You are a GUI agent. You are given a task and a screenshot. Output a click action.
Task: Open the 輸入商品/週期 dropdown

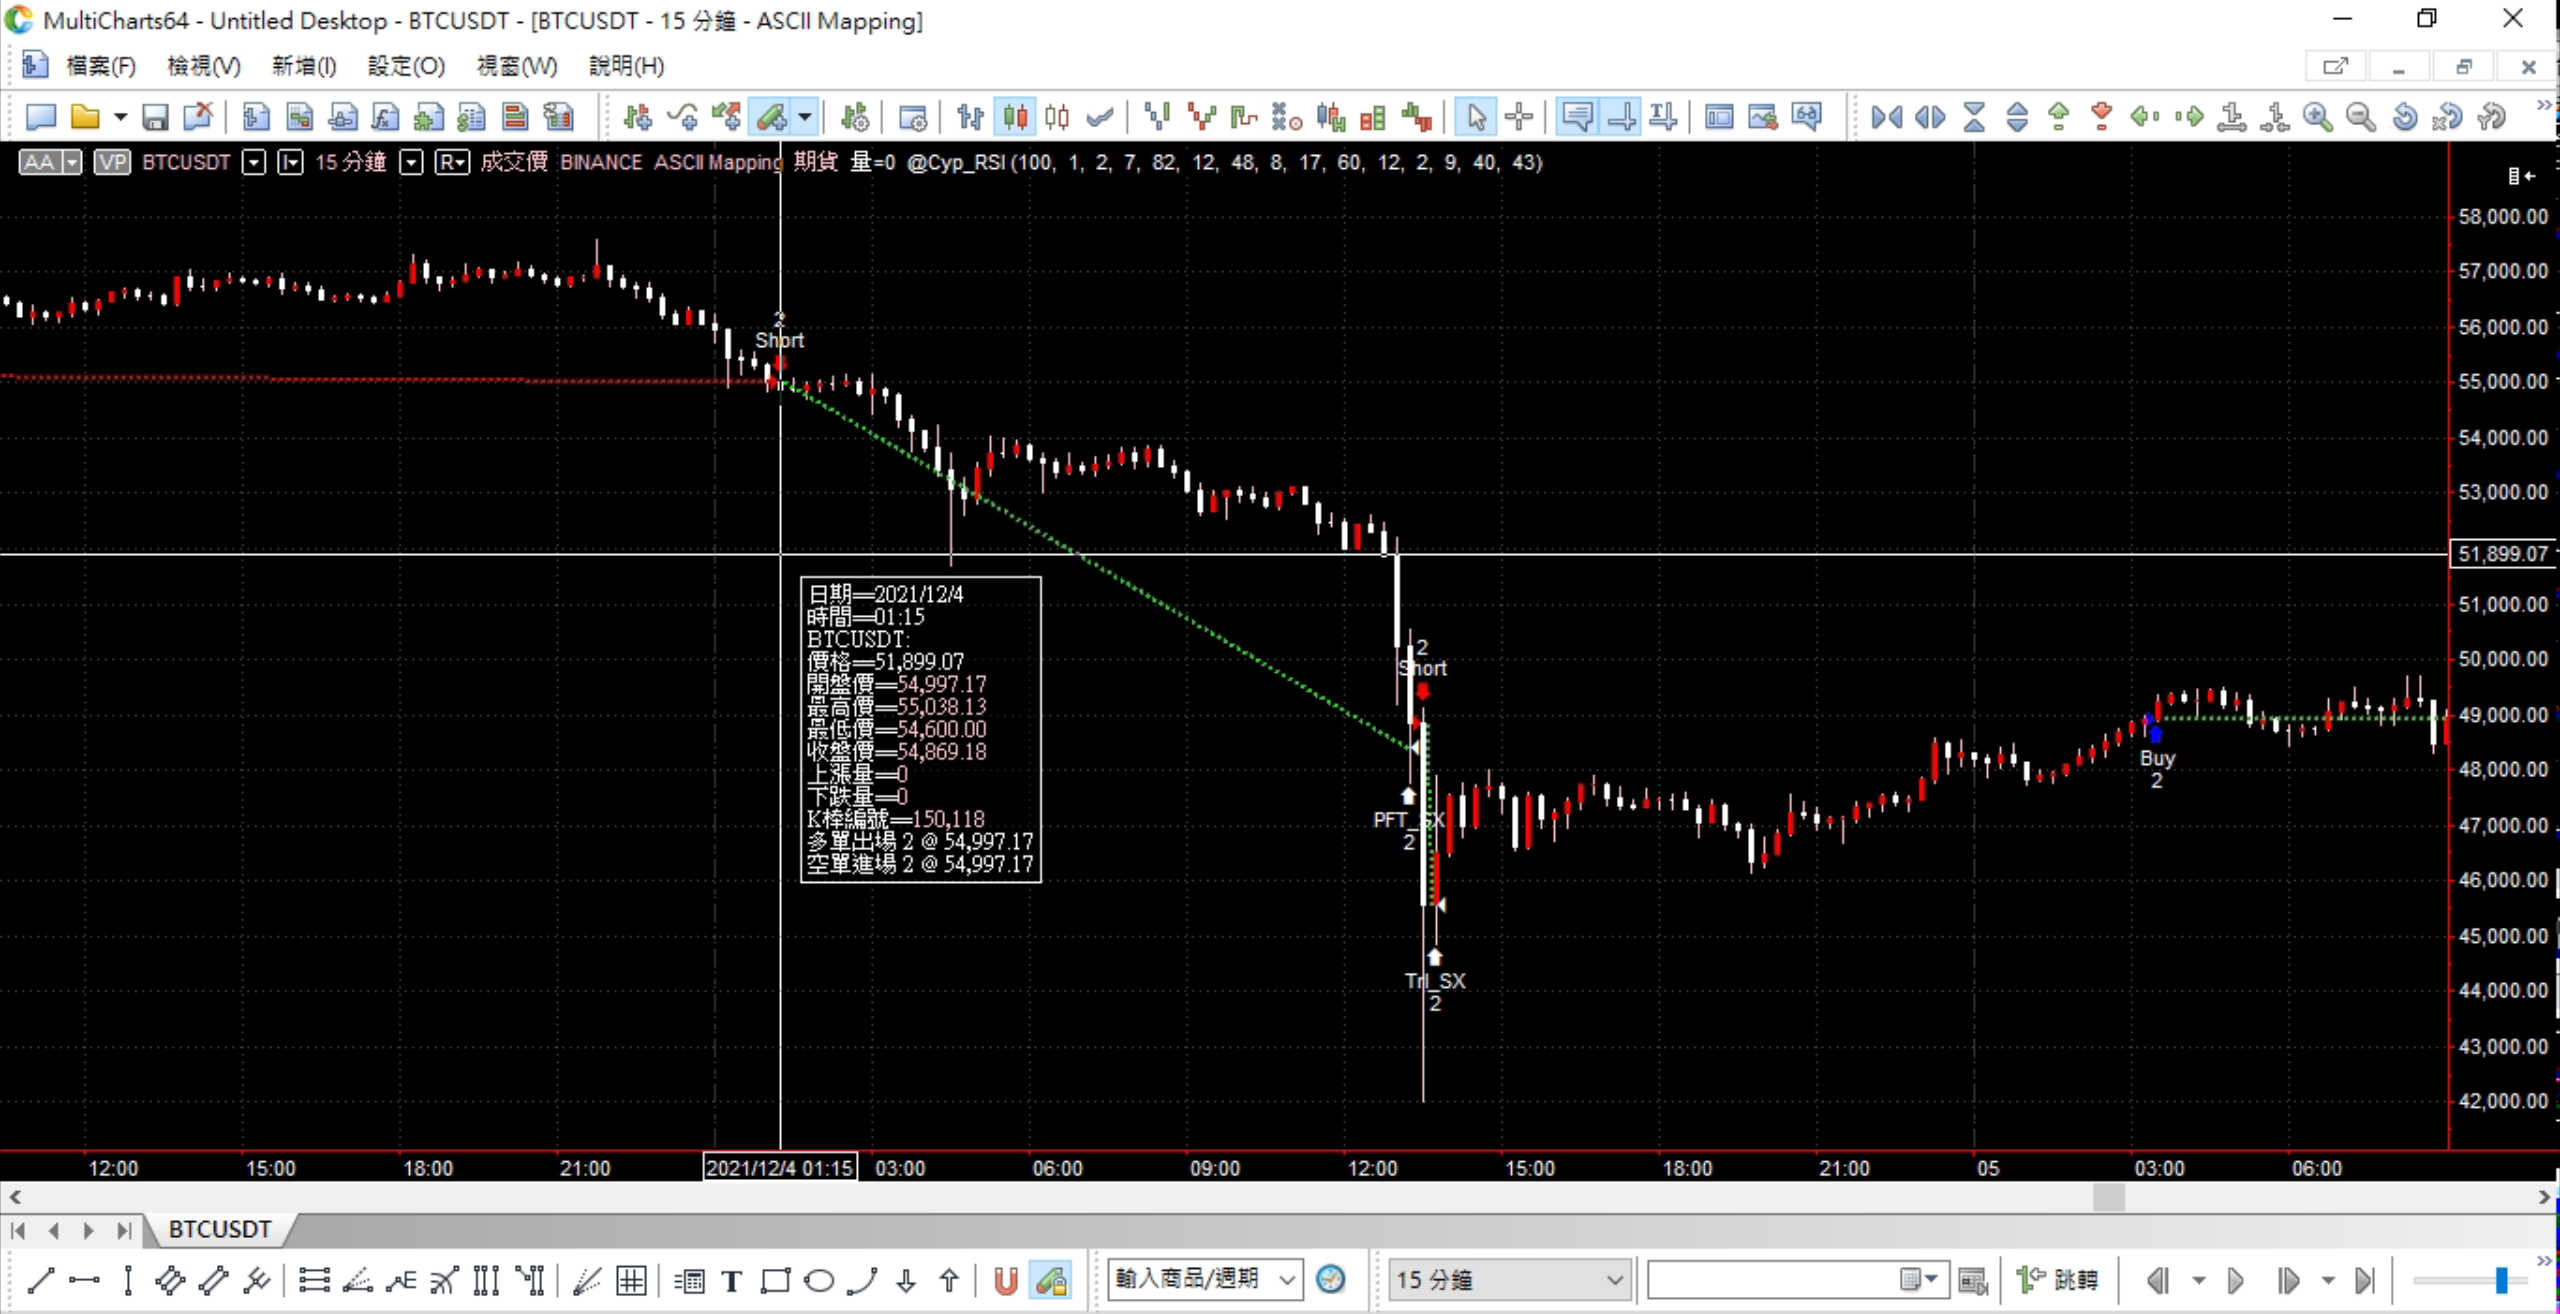pyautogui.click(x=1287, y=1280)
